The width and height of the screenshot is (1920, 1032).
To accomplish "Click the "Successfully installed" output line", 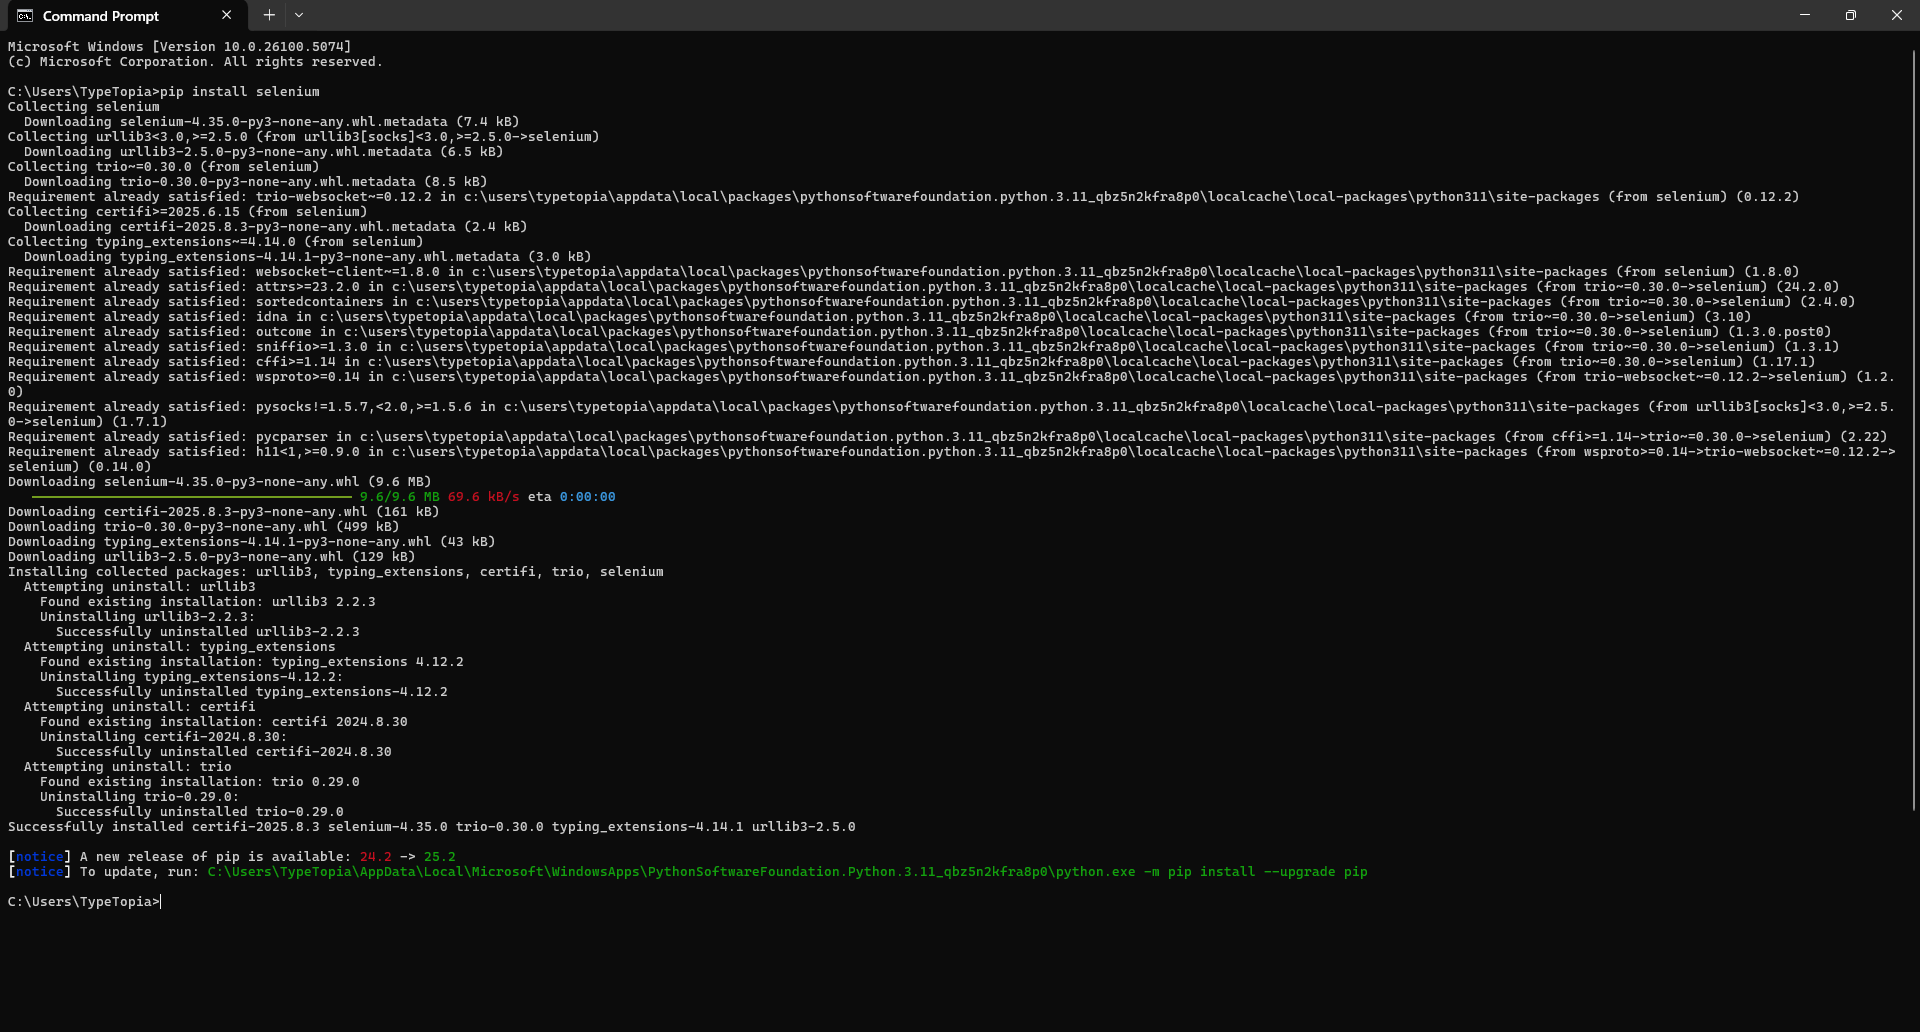I will 431,827.
